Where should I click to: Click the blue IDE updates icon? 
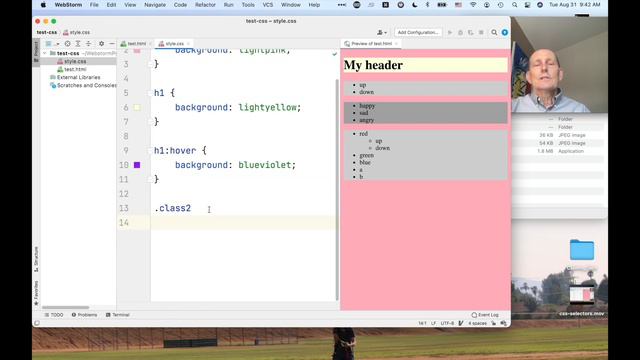click(505, 32)
